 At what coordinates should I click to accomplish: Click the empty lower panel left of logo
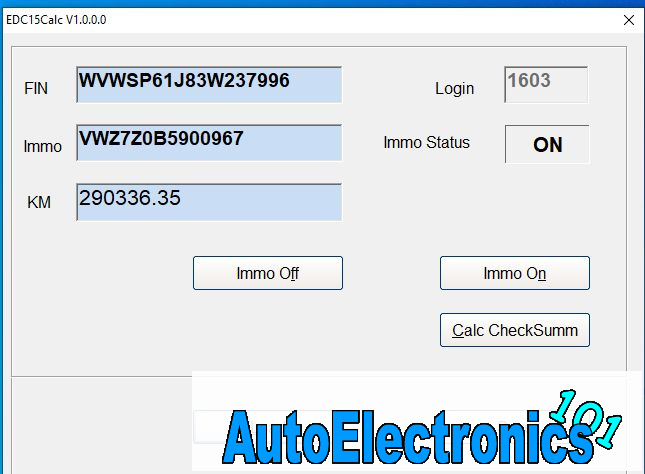point(100,420)
